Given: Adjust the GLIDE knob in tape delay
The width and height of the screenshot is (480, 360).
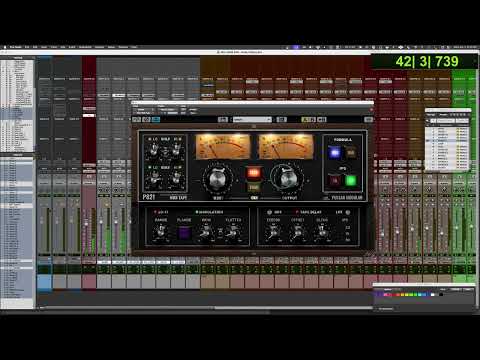Looking at the screenshot, I should 322,231.
